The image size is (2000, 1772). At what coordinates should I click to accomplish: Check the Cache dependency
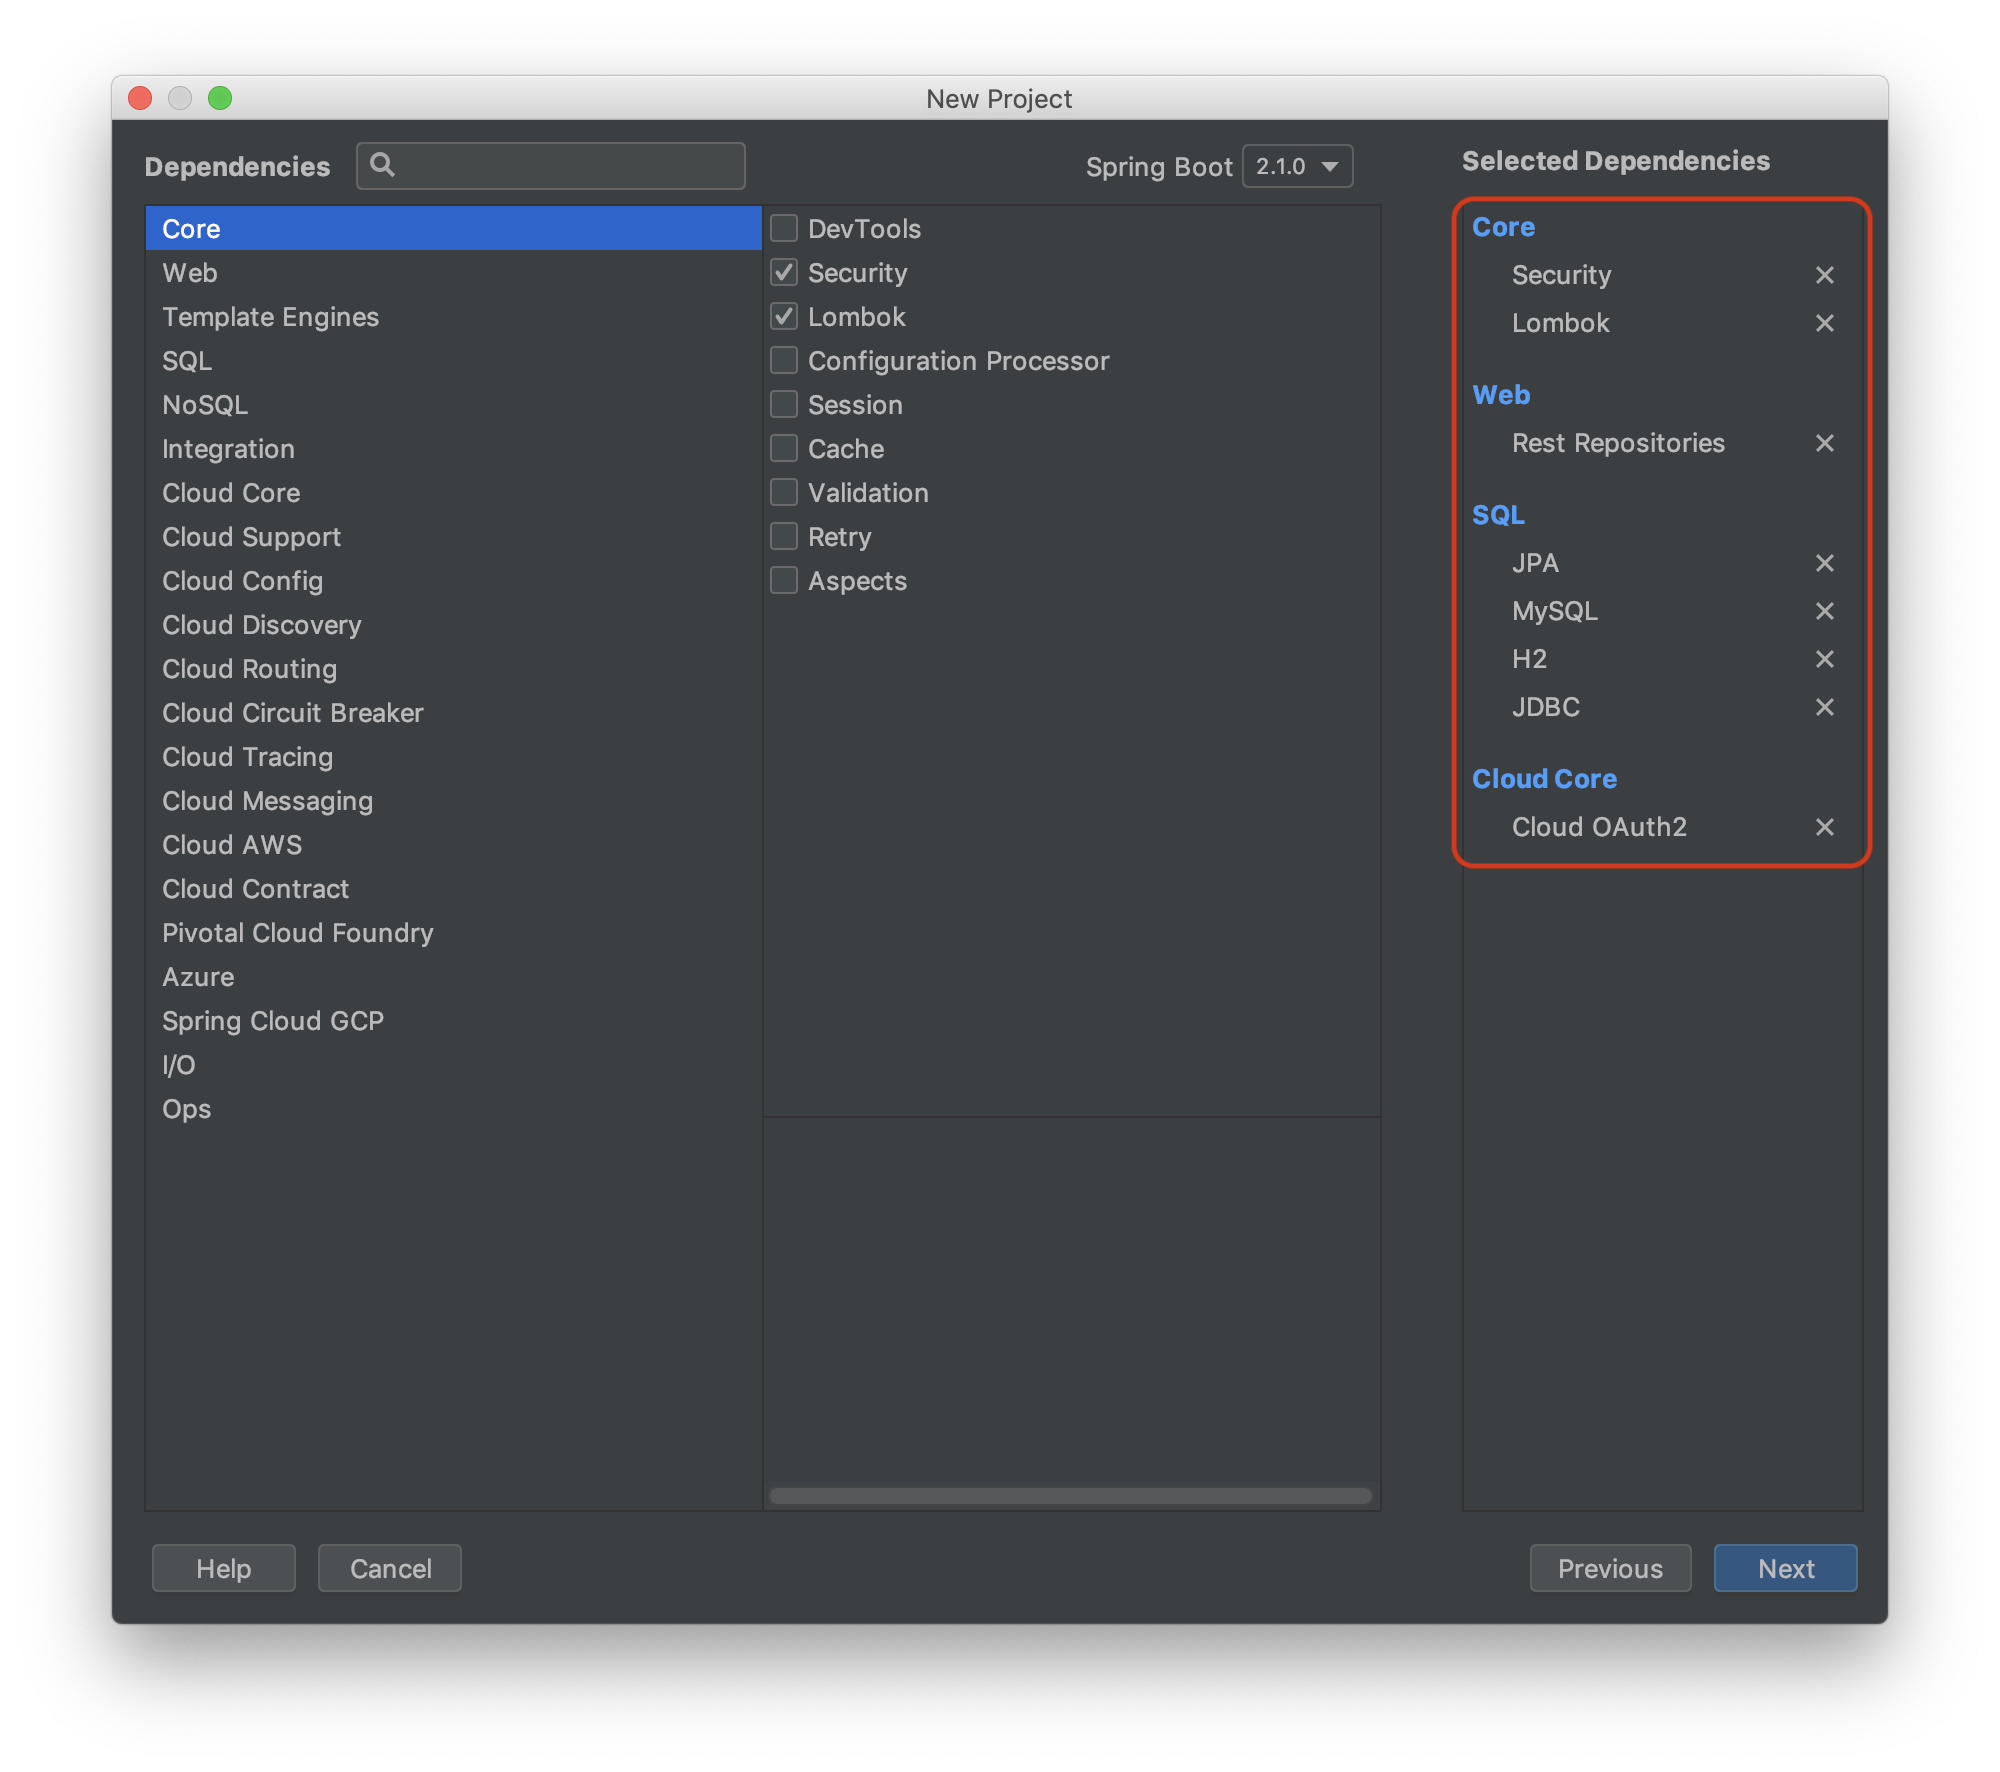784,449
